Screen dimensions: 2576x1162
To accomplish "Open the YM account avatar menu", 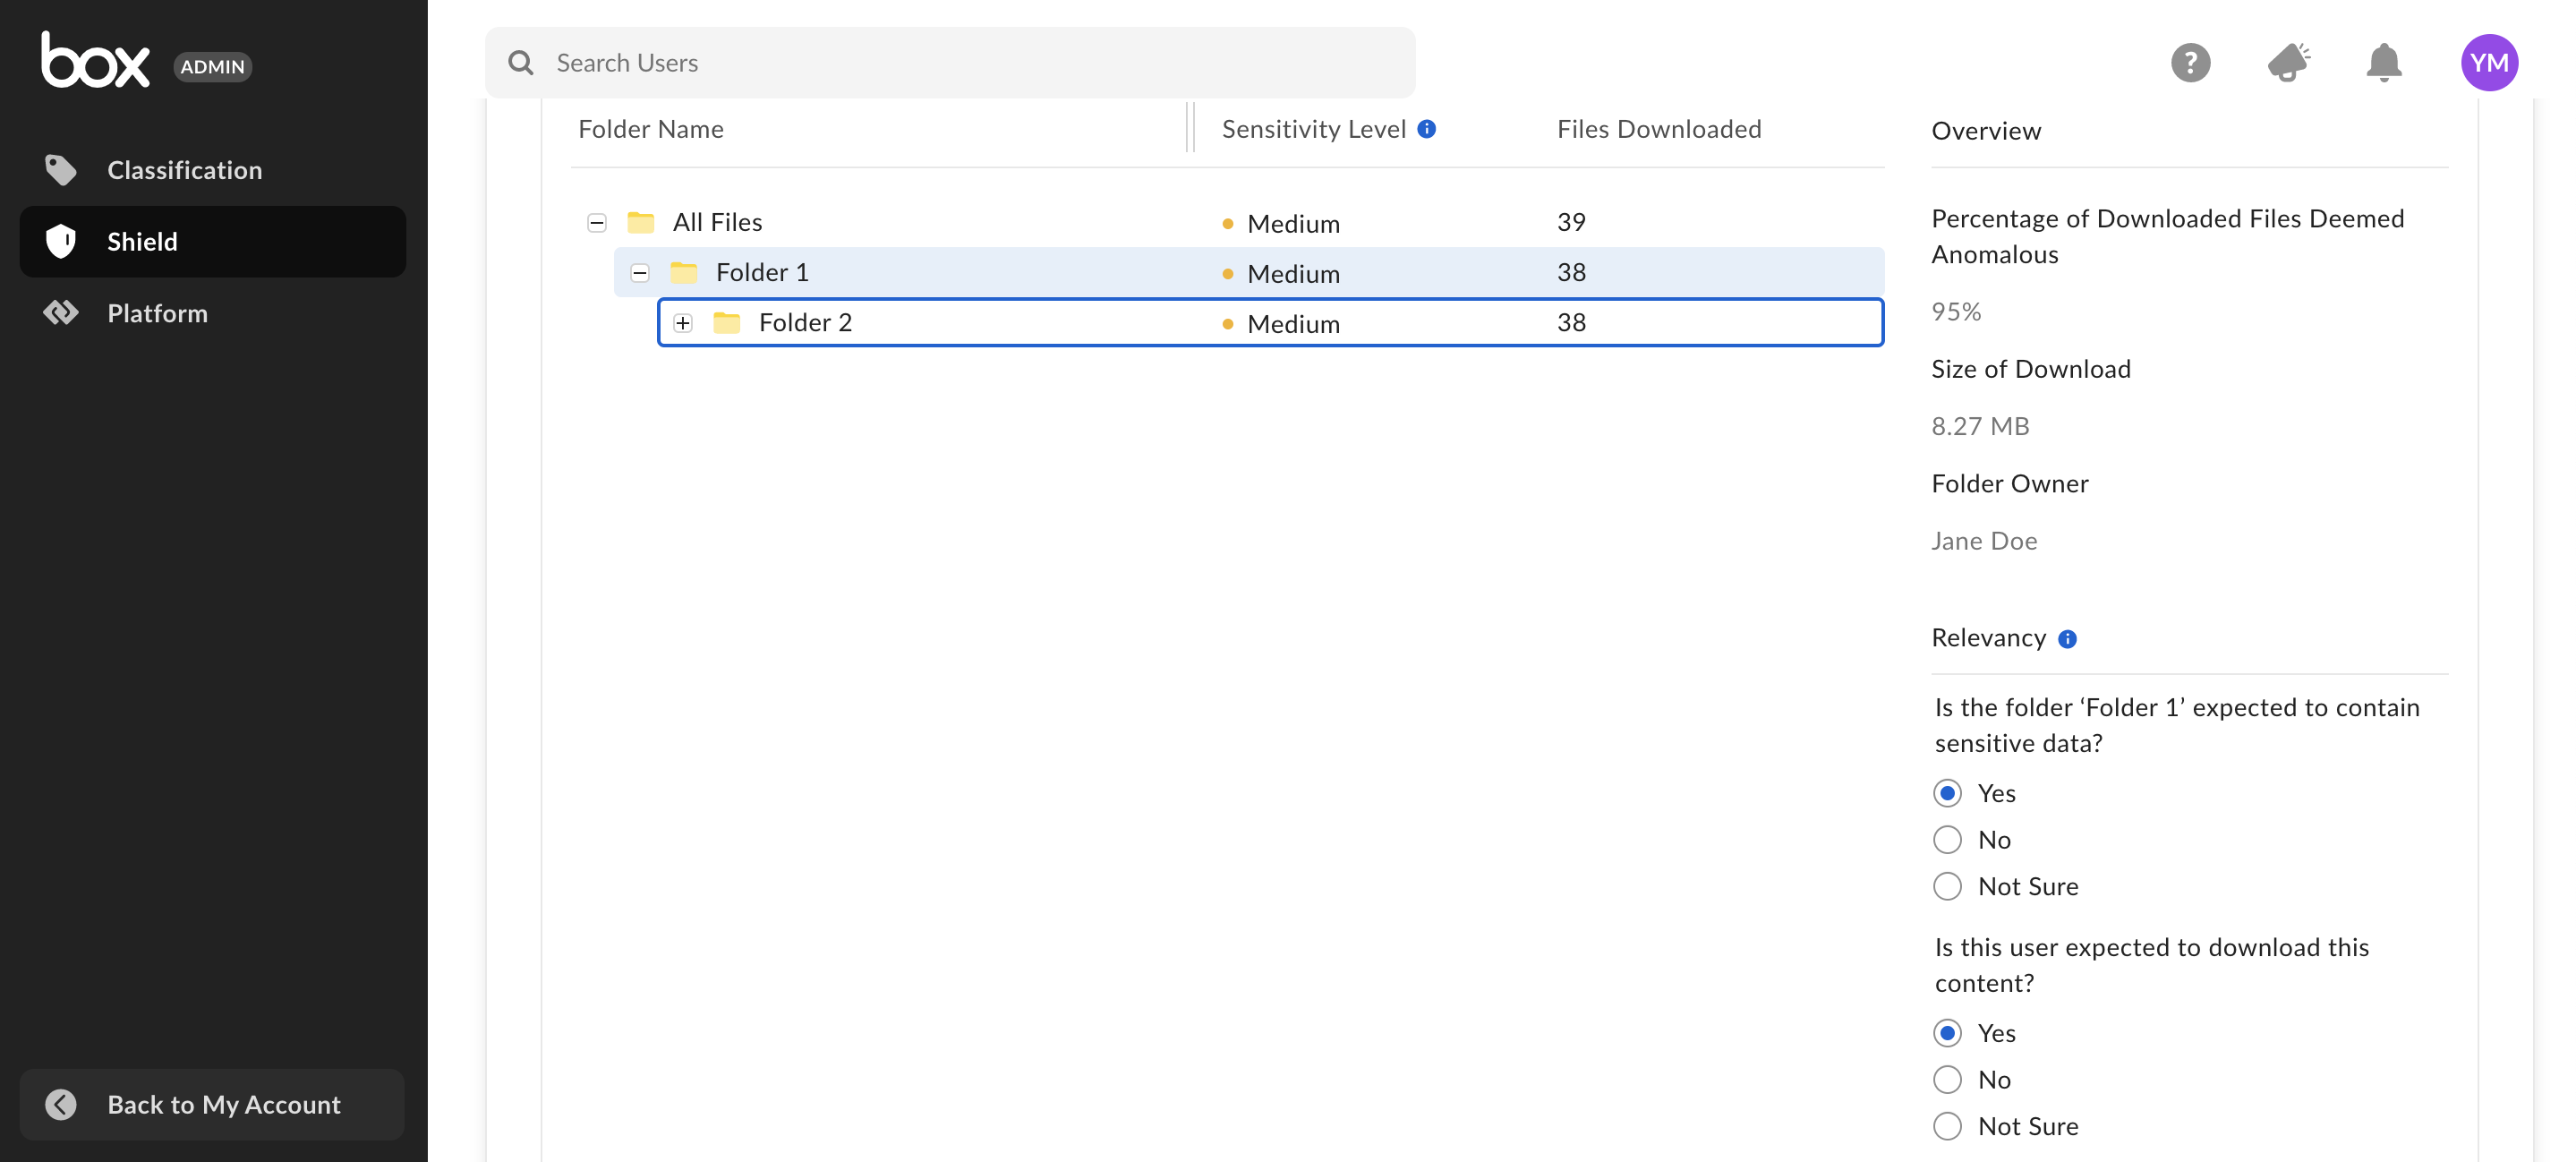I will (2491, 62).
